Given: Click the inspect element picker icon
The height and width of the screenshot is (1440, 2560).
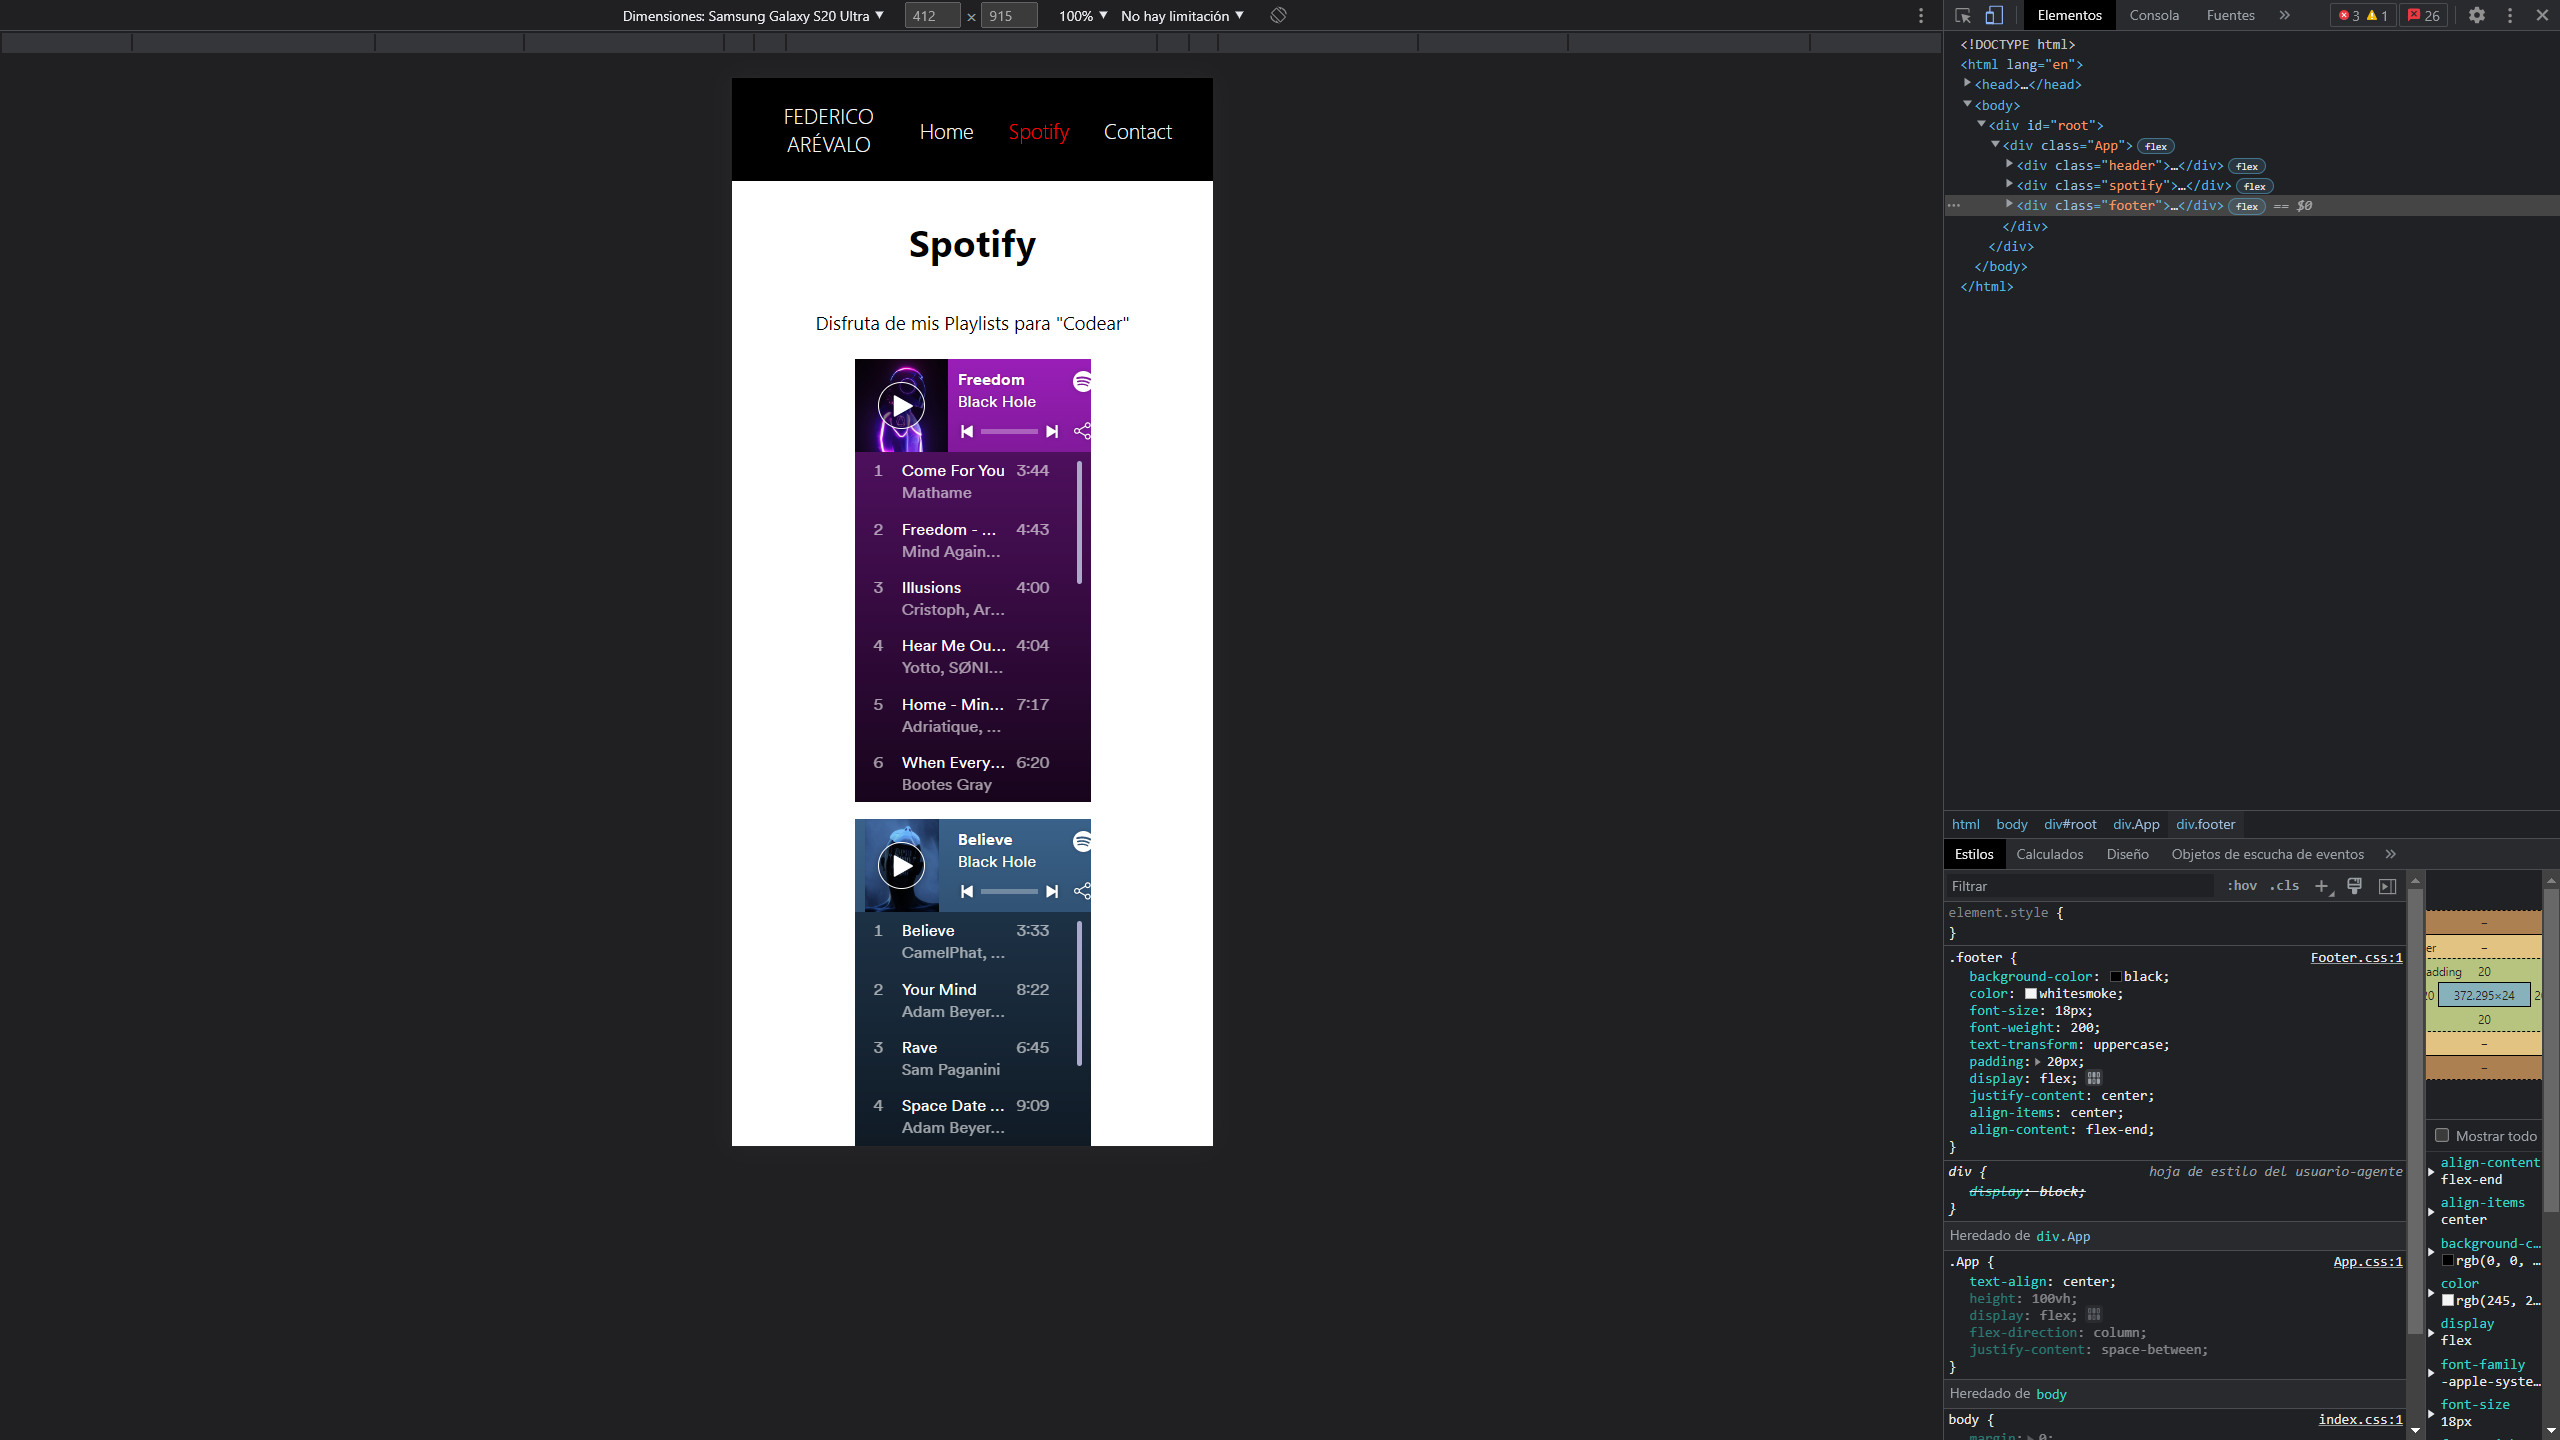Looking at the screenshot, I should 1962,15.
